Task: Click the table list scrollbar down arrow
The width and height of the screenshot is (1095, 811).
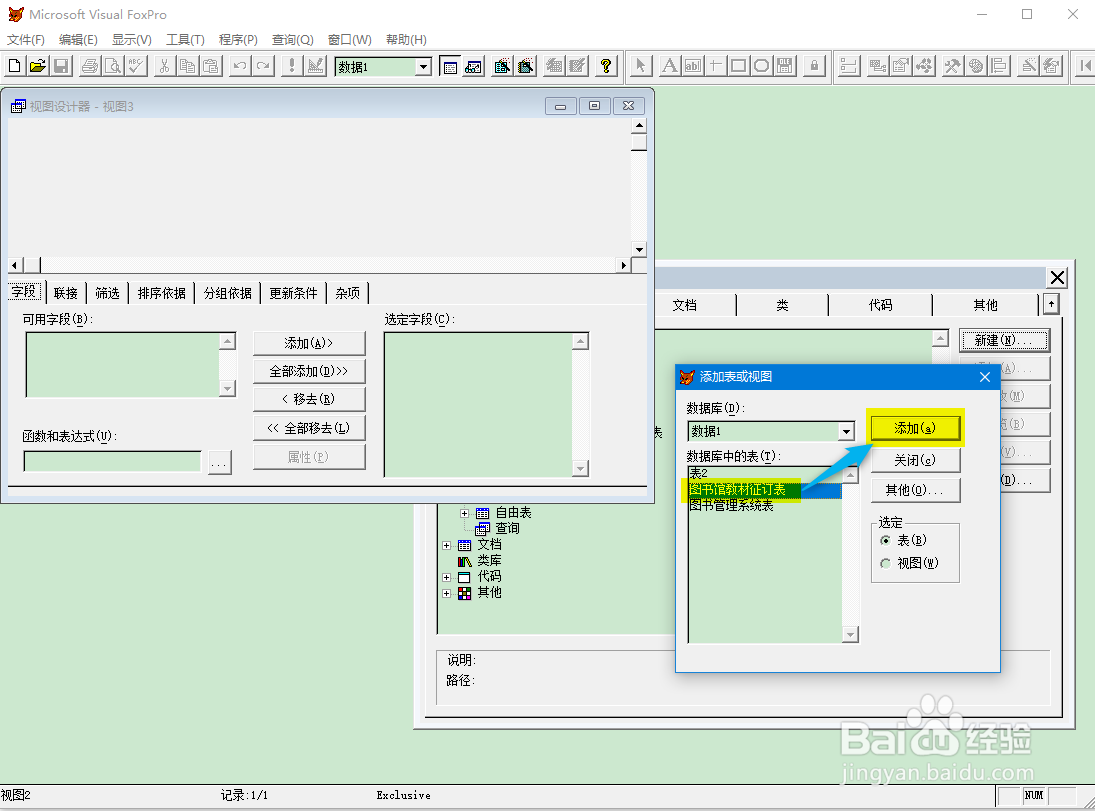Action: click(x=850, y=635)
